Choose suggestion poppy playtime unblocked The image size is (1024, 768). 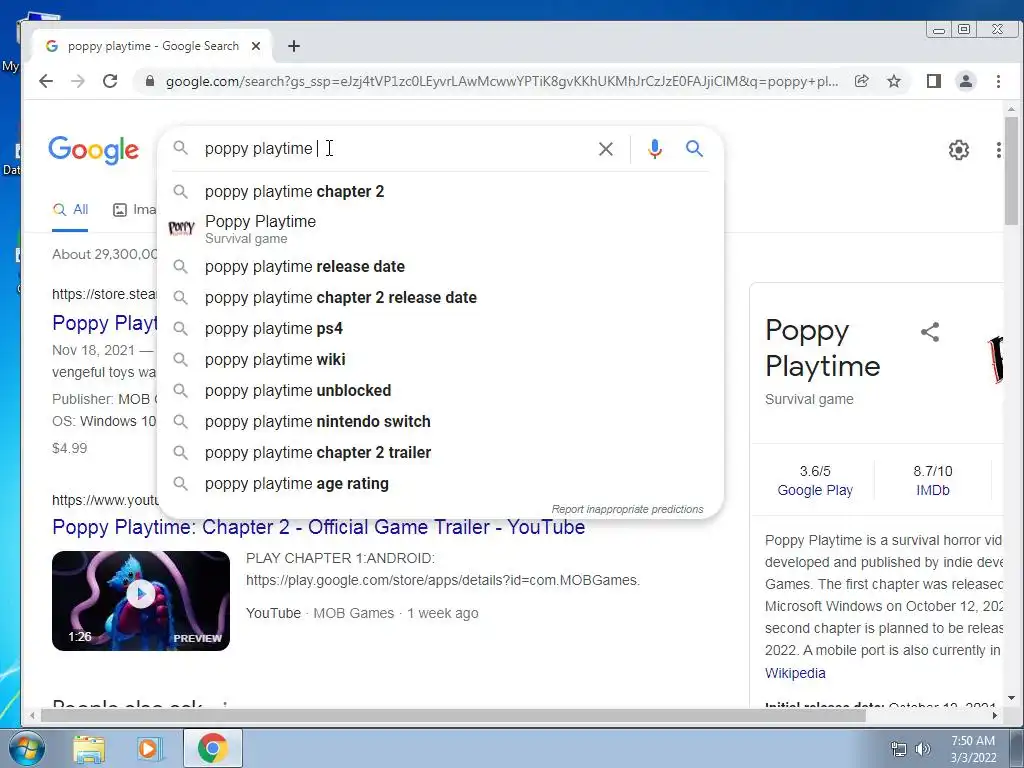pos(441,391)
